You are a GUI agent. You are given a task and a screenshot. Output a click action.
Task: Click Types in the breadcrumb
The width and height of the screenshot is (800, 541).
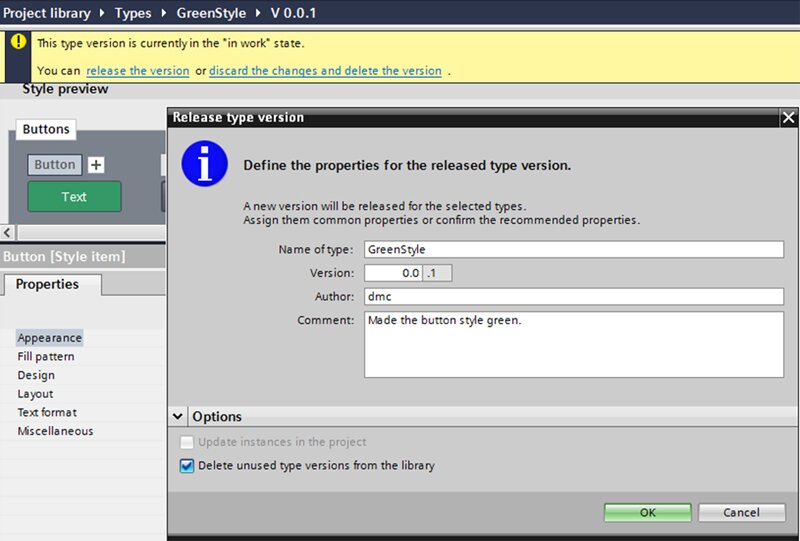pyautogui.click(x=133, y=13)
